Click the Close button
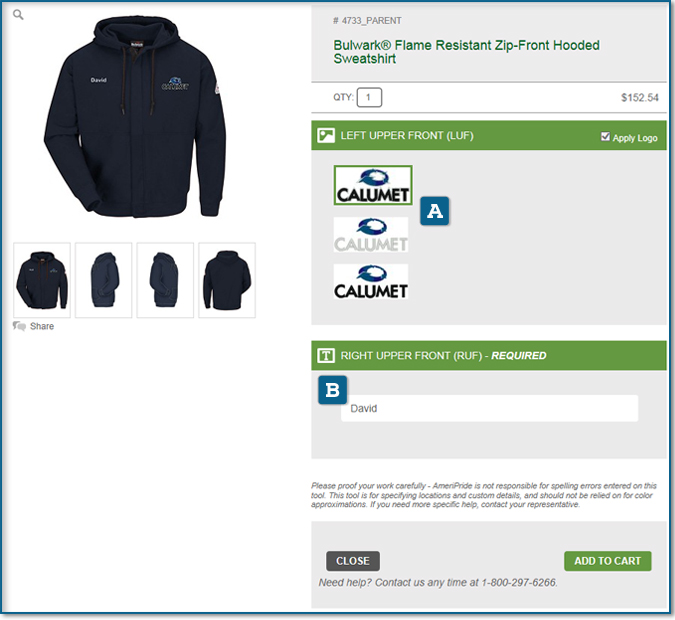Screen dimensions: 675x620 [353, 561]
